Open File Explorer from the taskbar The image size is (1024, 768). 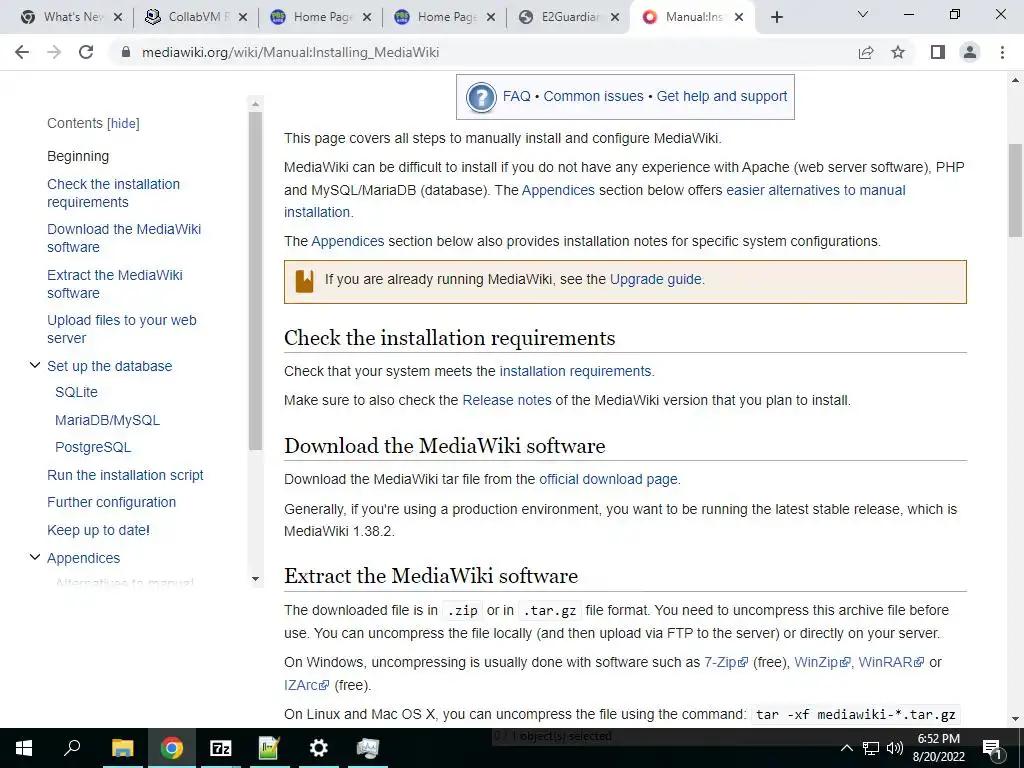[x=122, y=748]
